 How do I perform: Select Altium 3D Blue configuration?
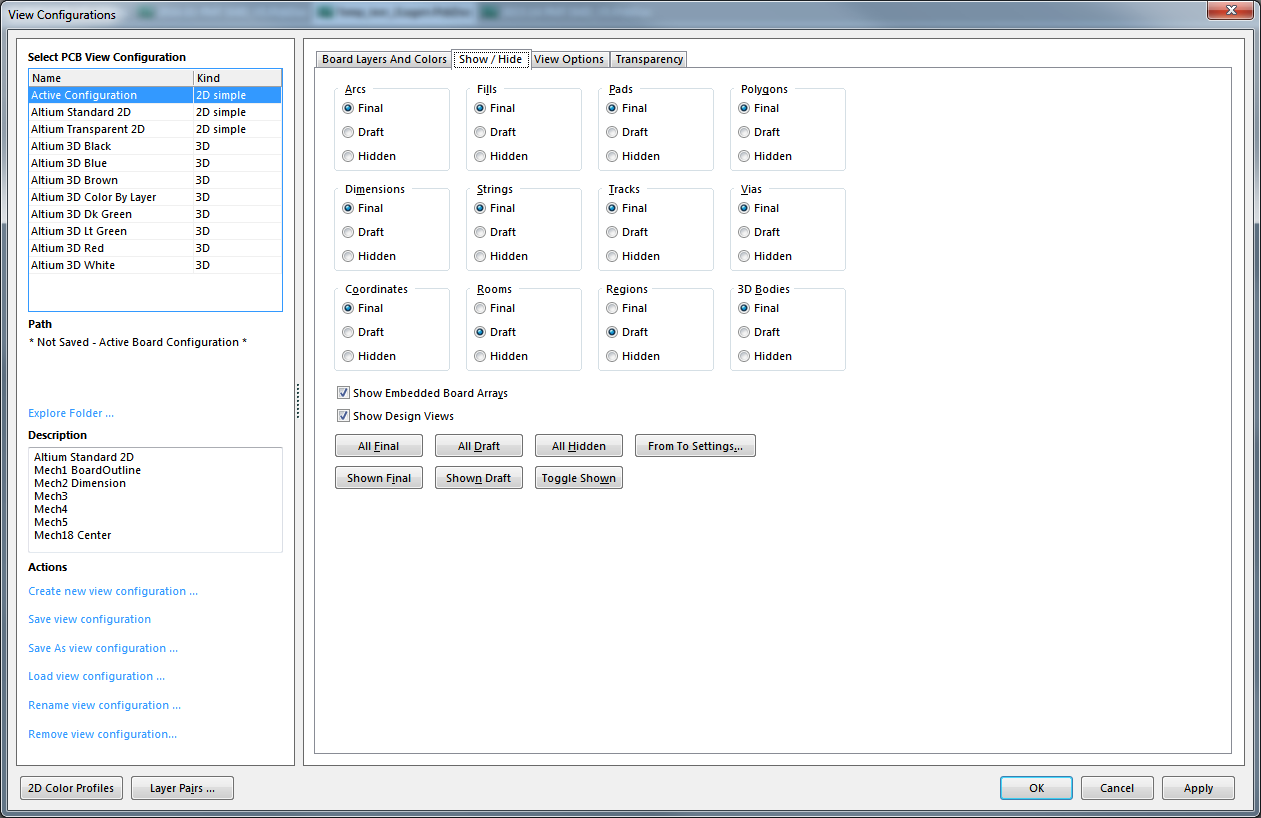point(155,163)
